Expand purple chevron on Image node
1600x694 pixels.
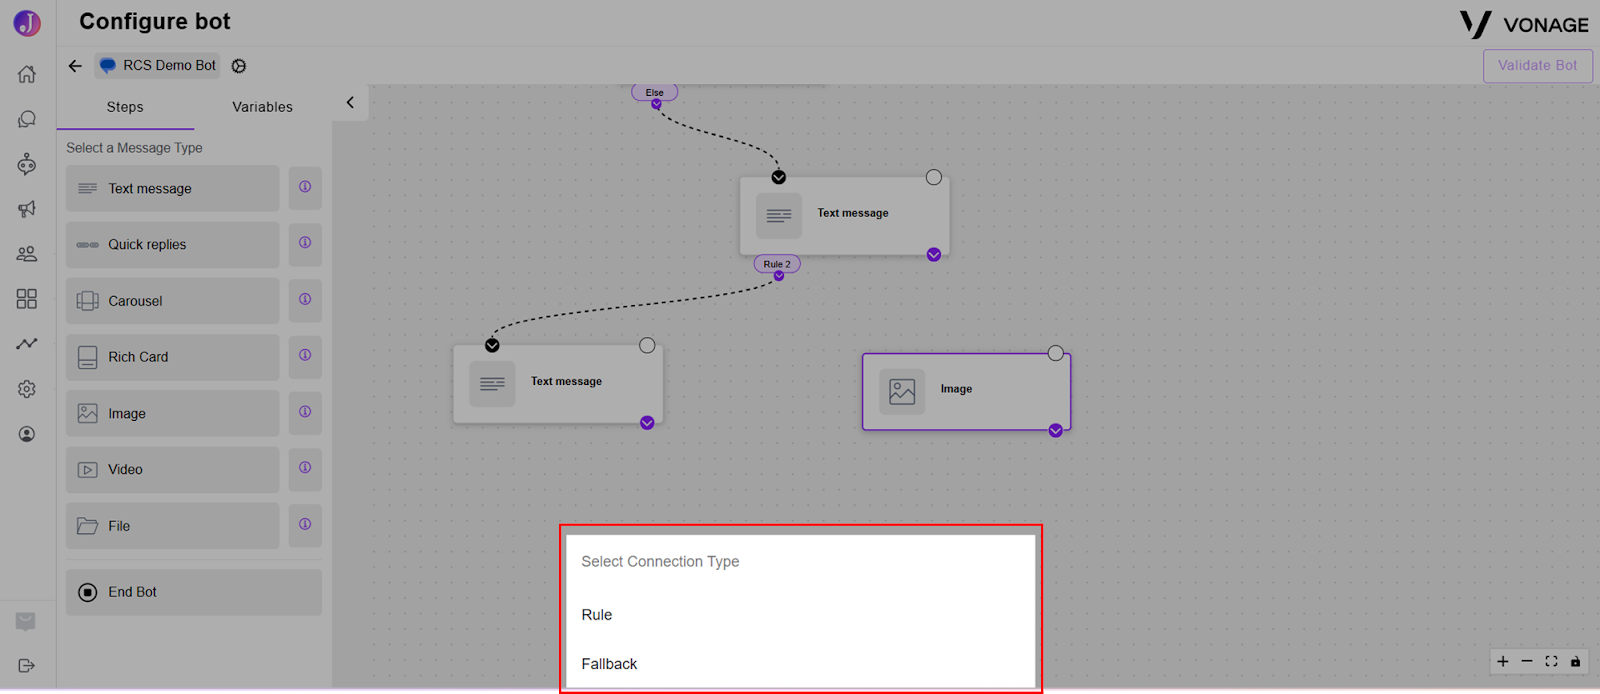pos(1056,431)
